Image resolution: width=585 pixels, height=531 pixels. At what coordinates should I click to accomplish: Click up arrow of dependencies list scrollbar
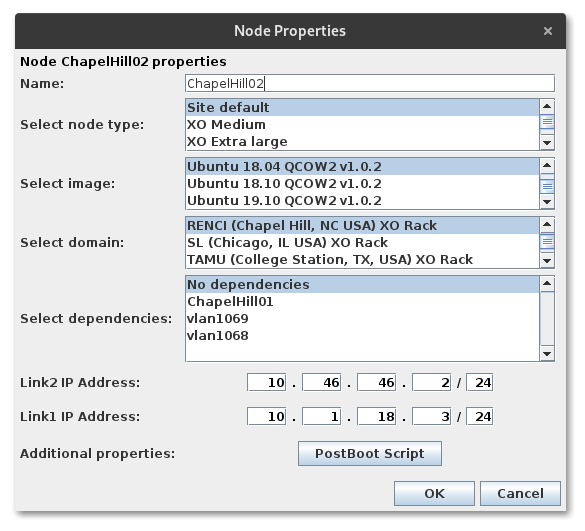point(547,283)
